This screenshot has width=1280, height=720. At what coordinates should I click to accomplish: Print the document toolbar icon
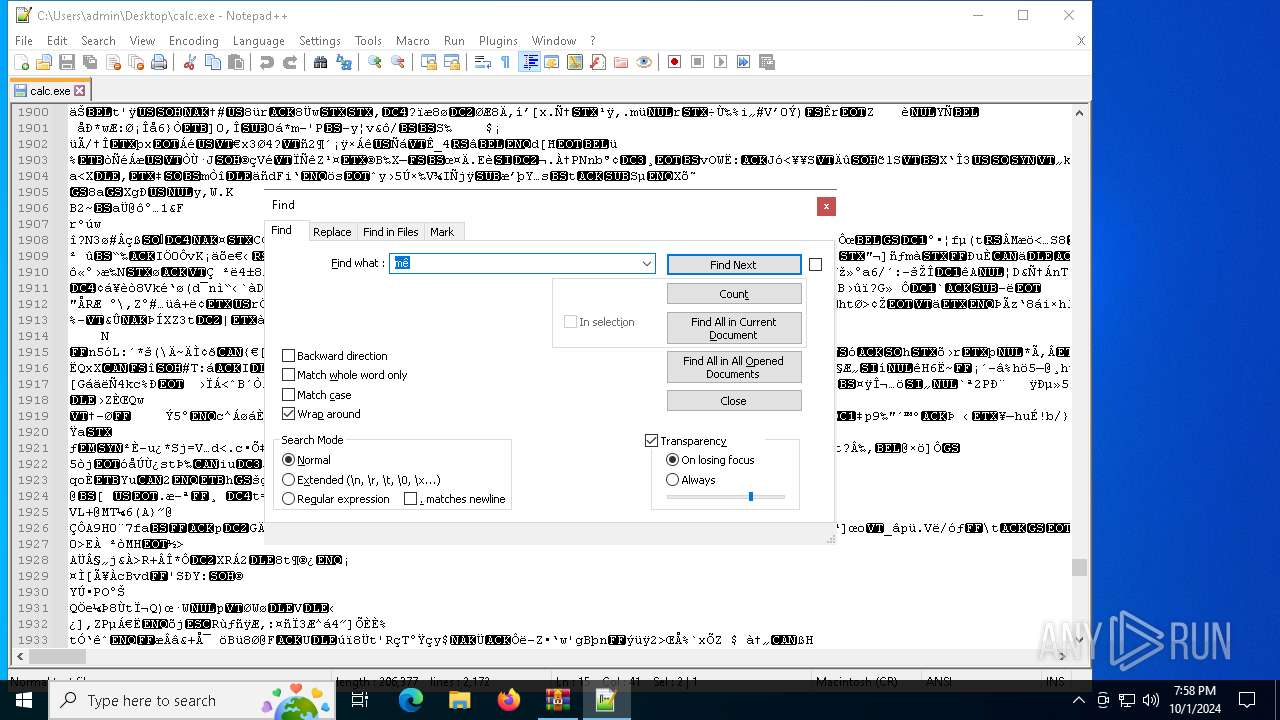pos(159,62)
